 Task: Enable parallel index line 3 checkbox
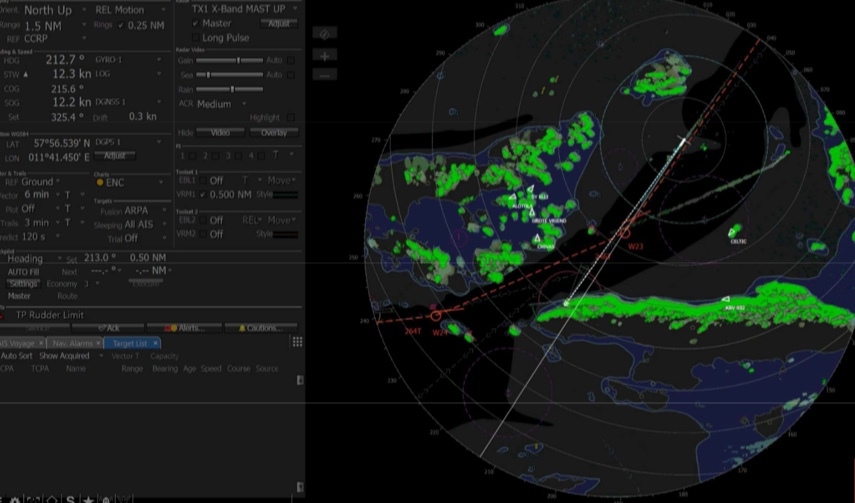(238, 156)
